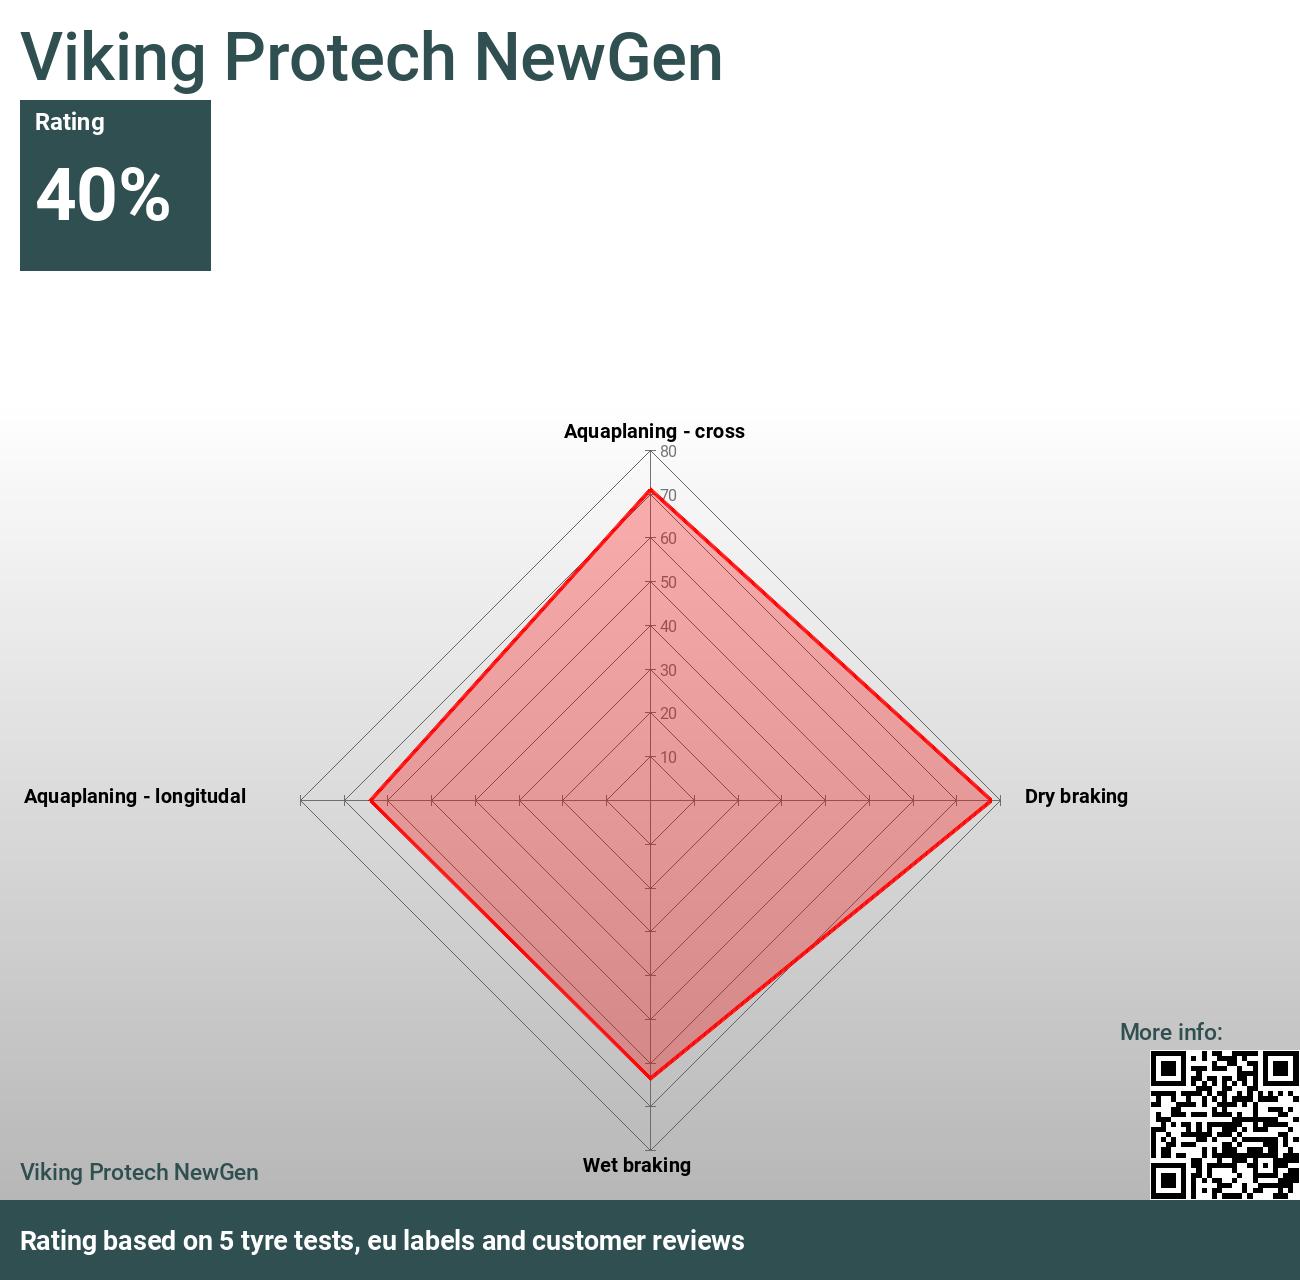Select the 'Aquaplaning - cross' axis label
Screen dimensions: 1300x1280
tap(654, 431)
